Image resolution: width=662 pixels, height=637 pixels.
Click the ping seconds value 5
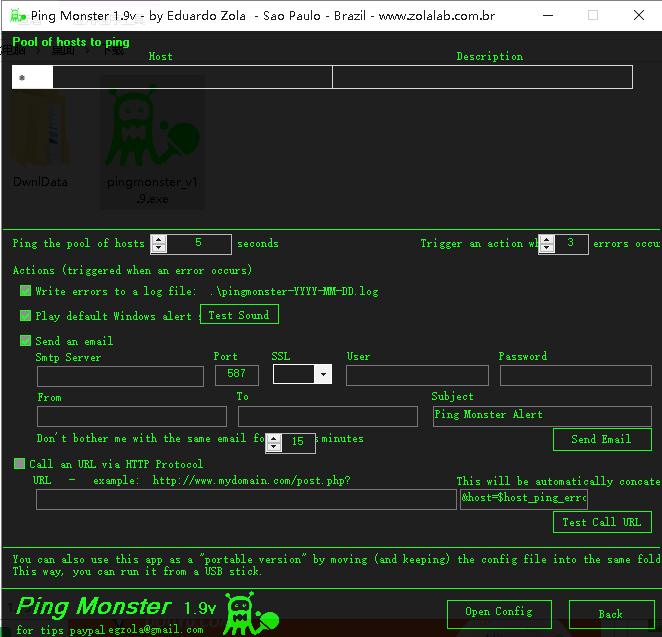coord(198,244)
